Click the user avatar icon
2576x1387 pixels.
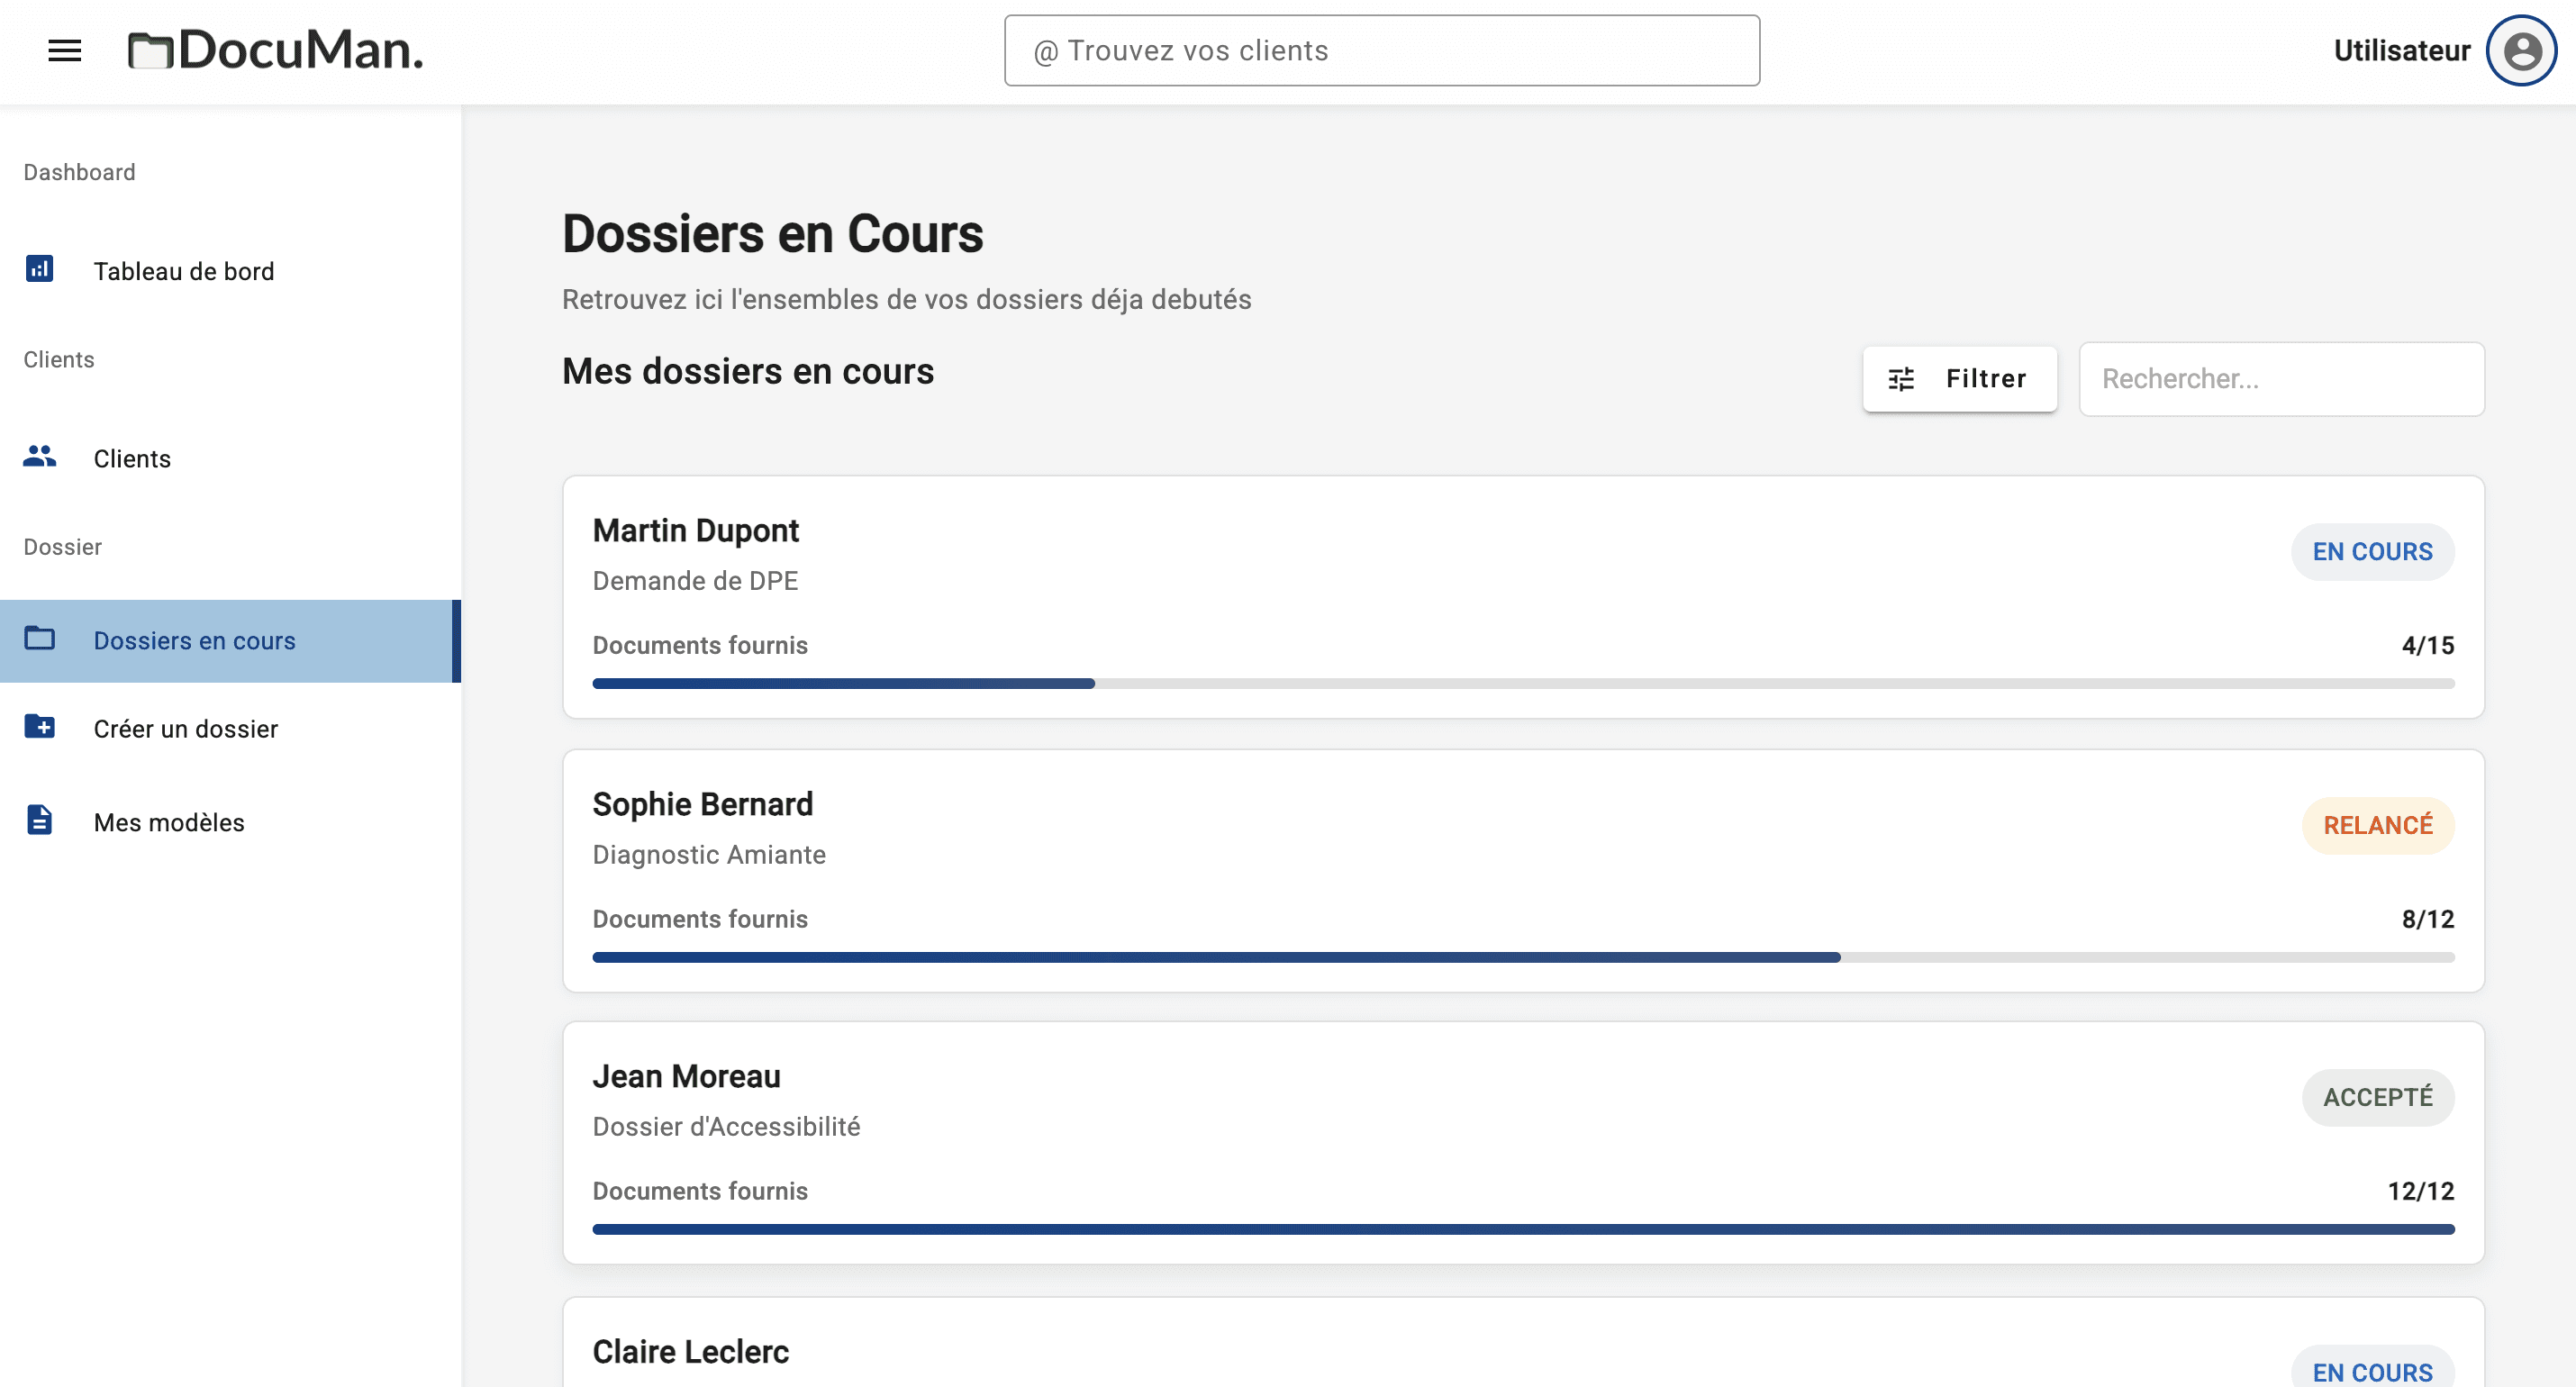coord(2520,50)
